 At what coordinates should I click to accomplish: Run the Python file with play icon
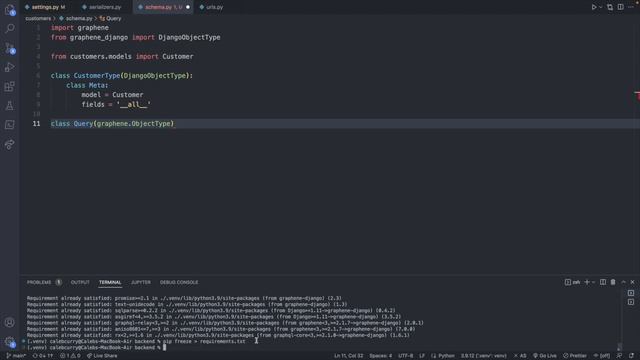[594, 7]
